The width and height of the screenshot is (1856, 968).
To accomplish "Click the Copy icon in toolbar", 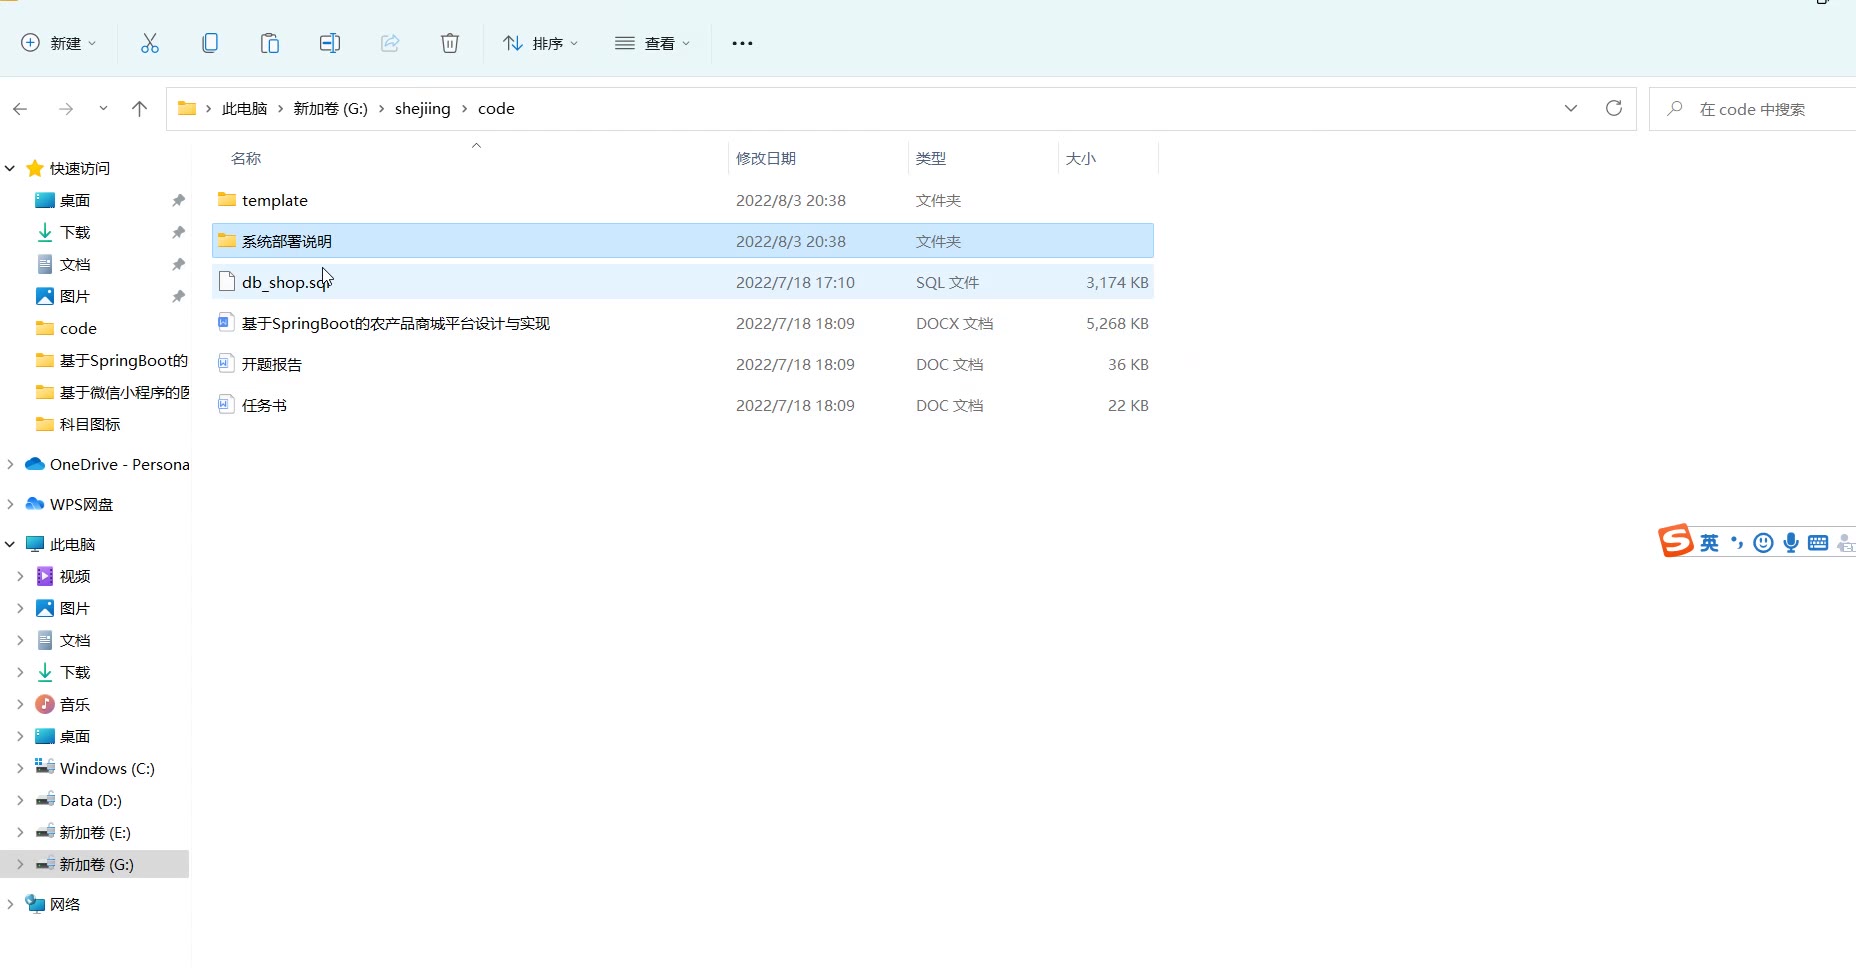I will click(210, 43).
